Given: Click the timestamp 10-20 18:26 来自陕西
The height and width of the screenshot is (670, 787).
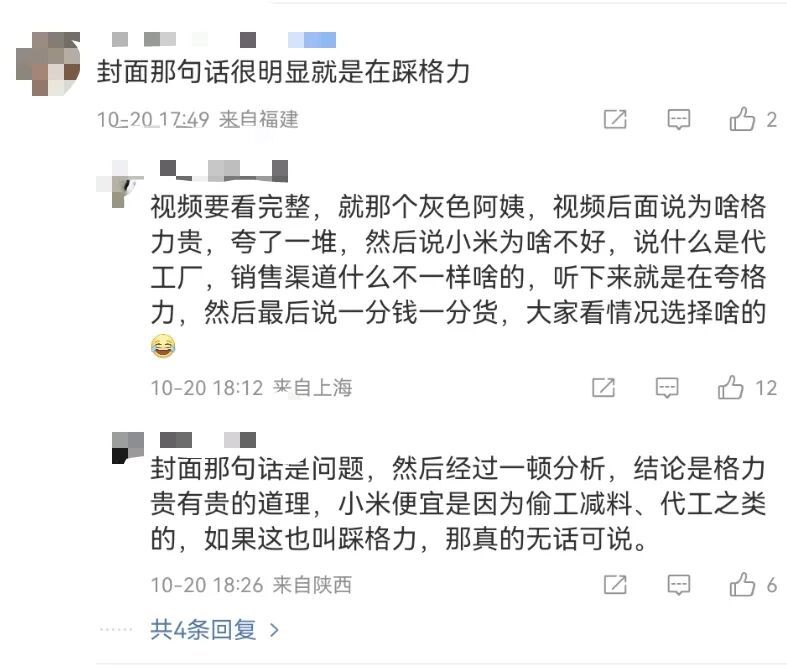Looking at the screenshot, I should (251, 584).
